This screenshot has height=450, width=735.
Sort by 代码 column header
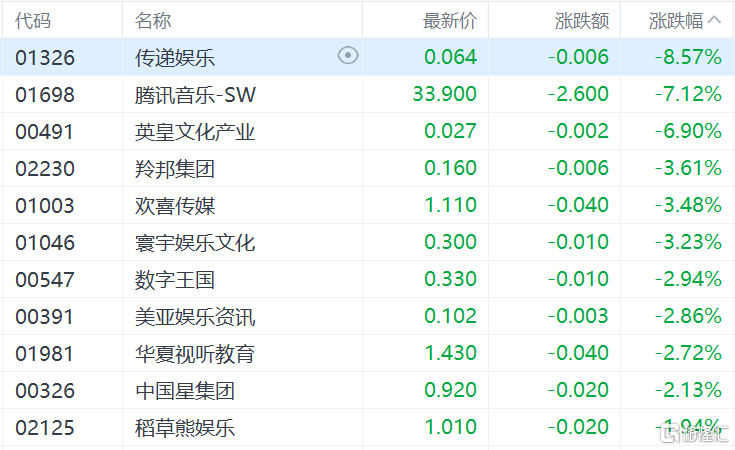pyautogui.click(x=33, y=21)
